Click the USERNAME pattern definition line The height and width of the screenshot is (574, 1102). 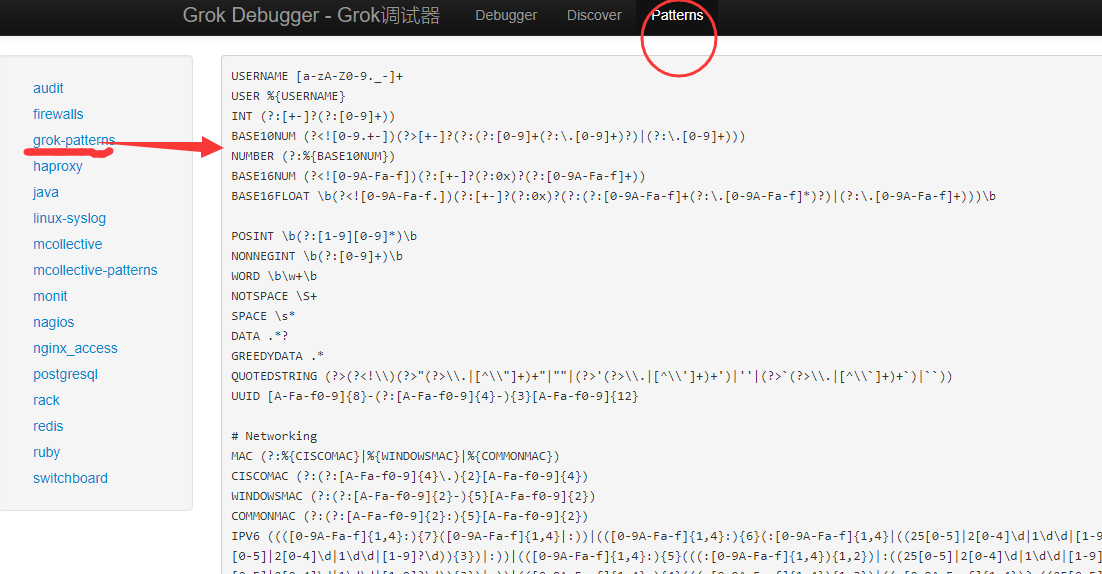click(x=317, y=76)
